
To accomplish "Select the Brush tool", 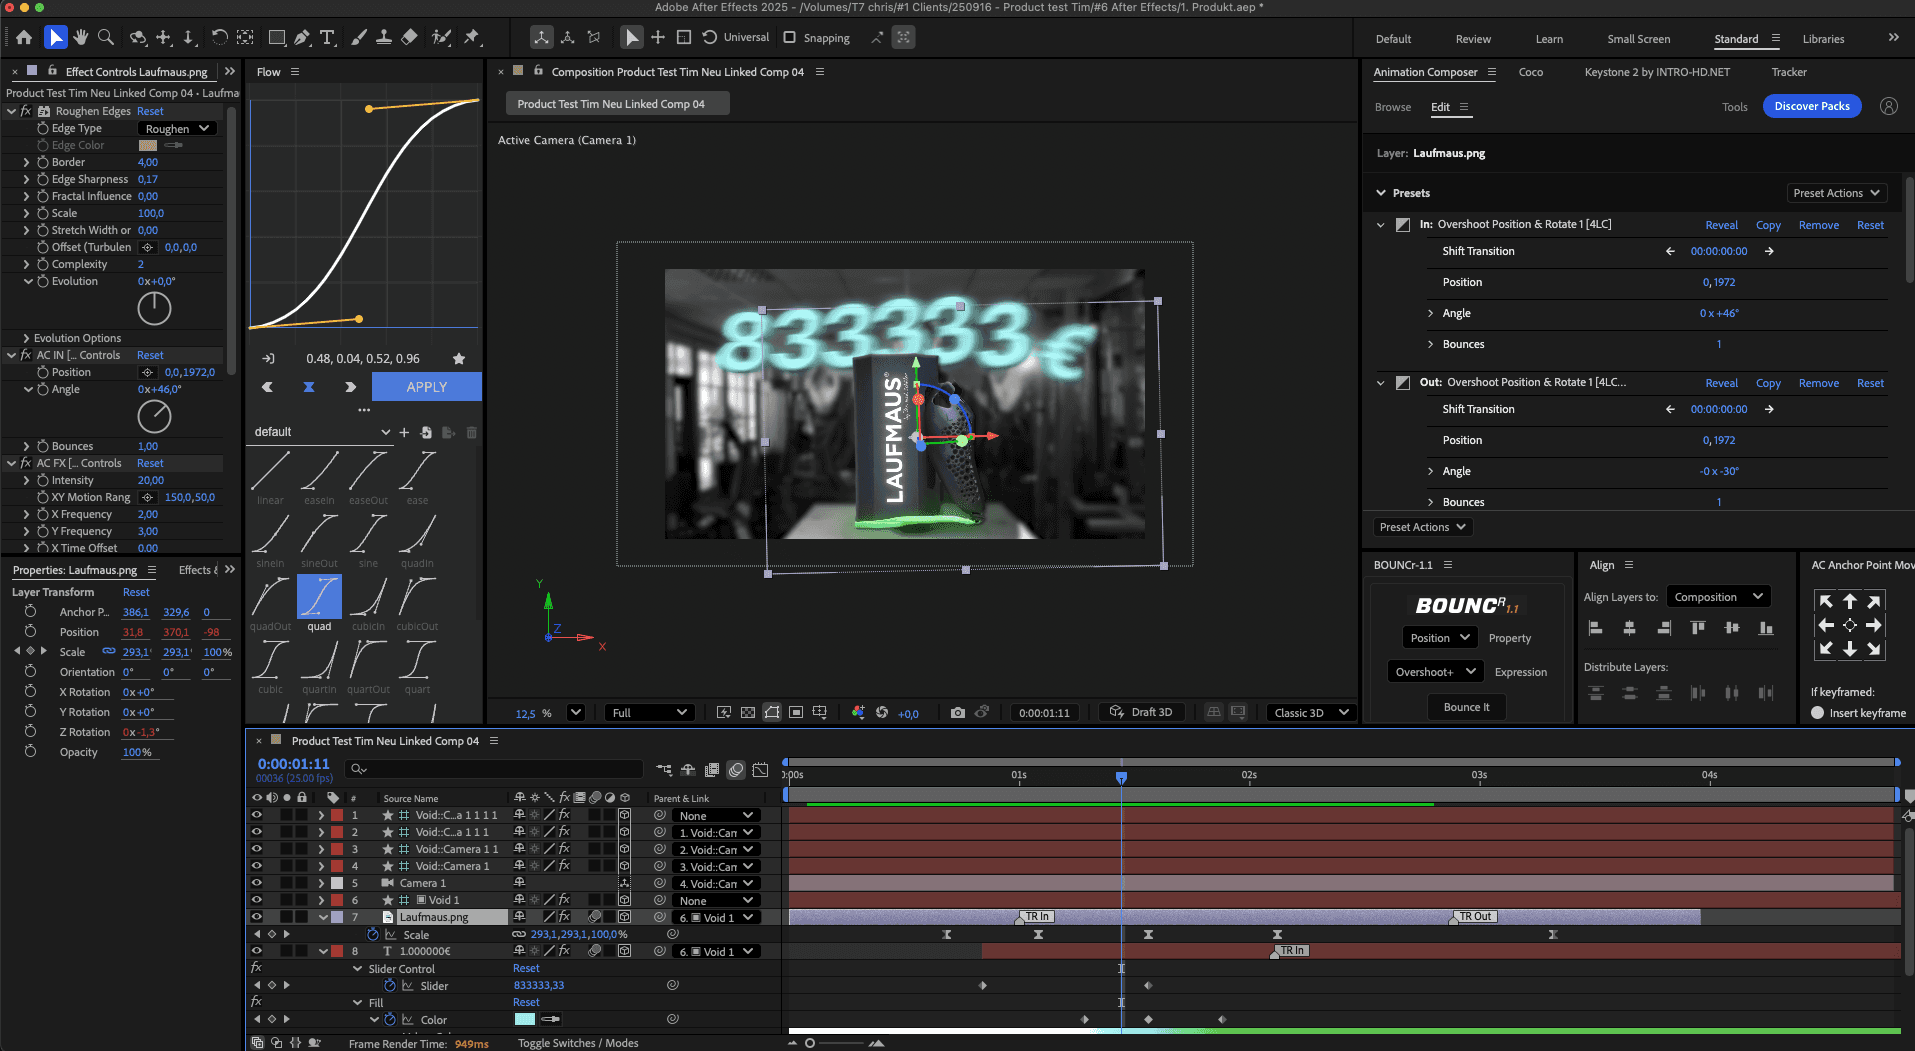I will pos(359,38).
